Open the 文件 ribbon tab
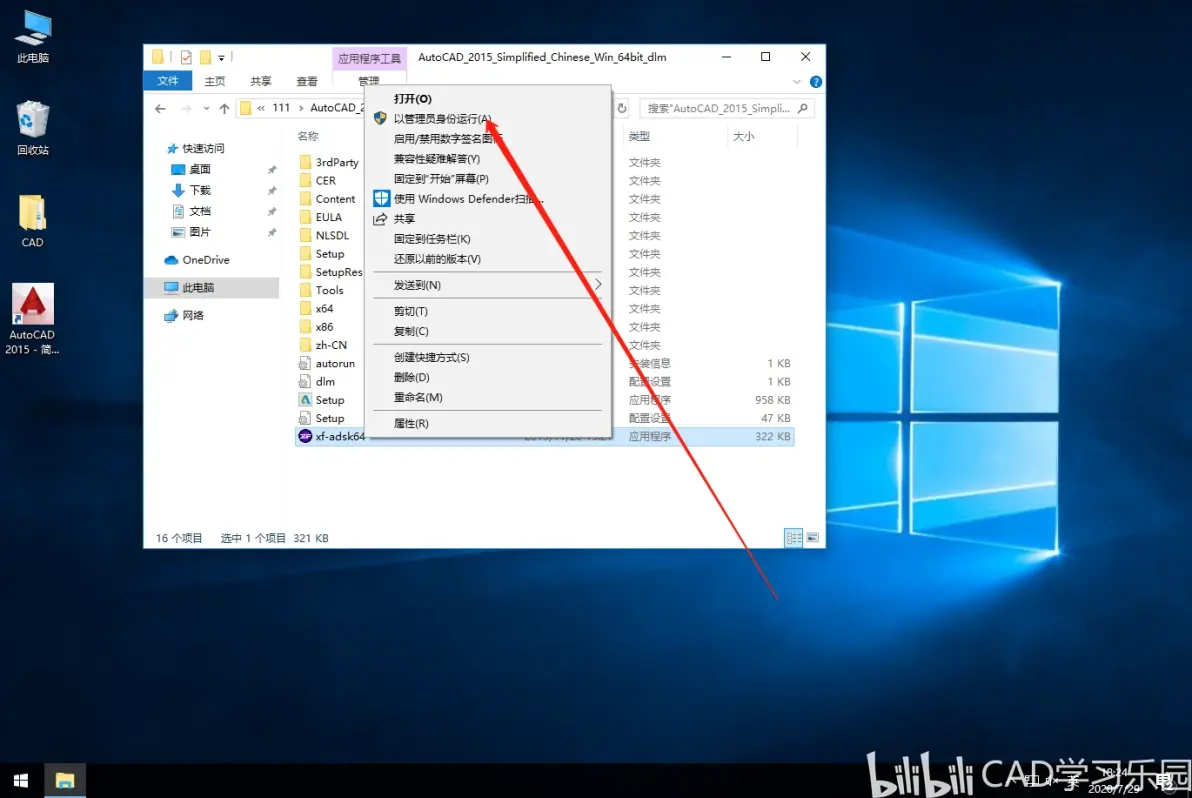Screen dimensions: 1192x798 click(168, 81)
